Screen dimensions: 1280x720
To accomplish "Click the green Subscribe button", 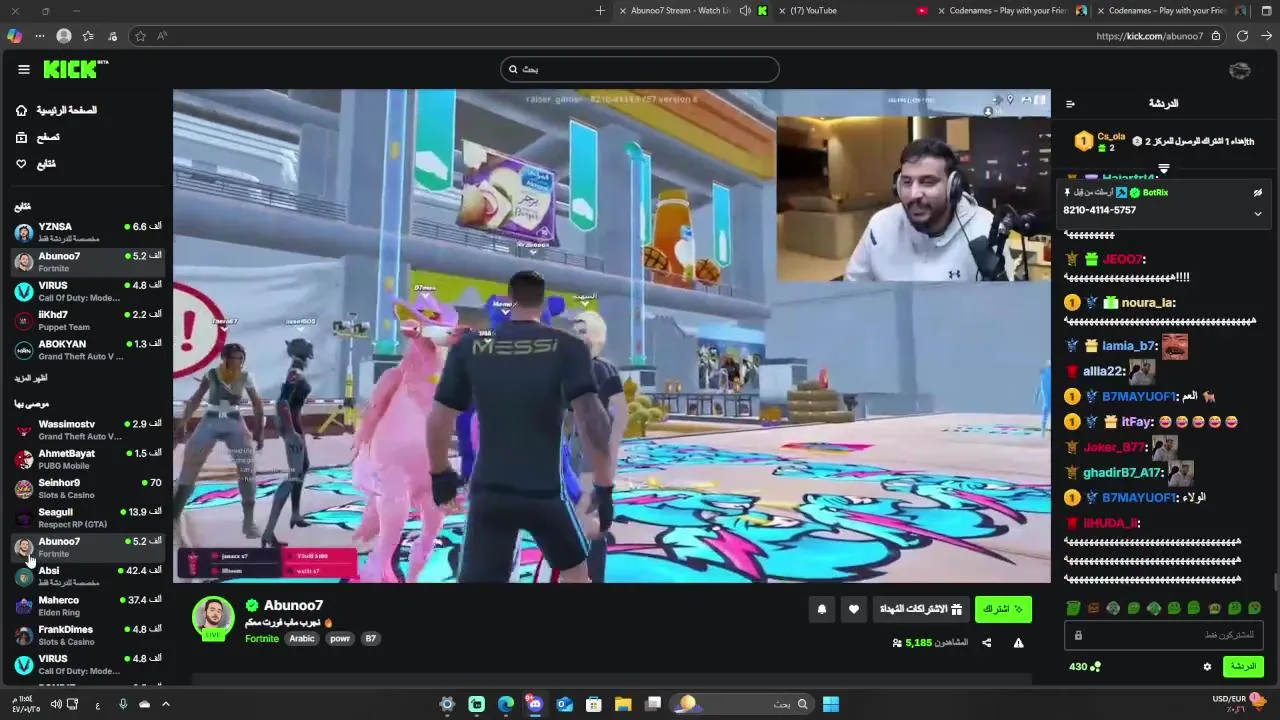I will [1002, 609].
